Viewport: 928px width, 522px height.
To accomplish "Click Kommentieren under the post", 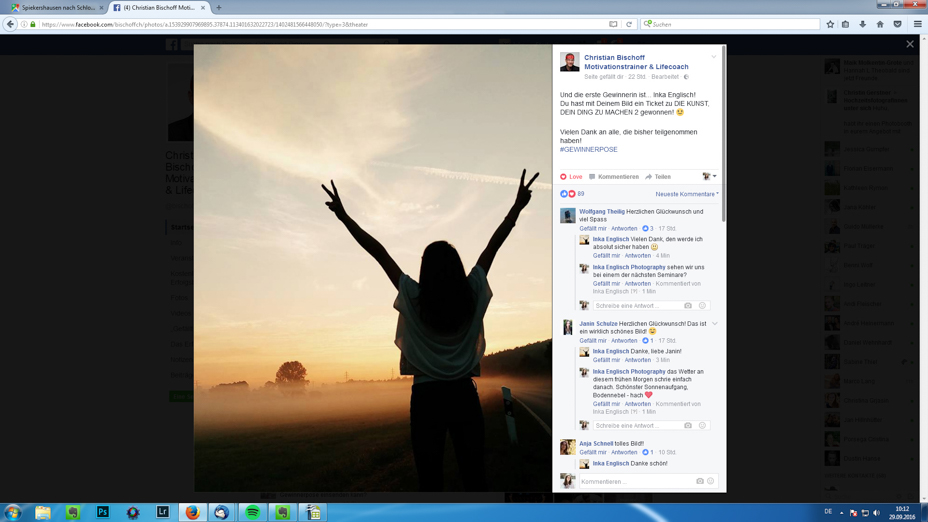I will [614, 177].
